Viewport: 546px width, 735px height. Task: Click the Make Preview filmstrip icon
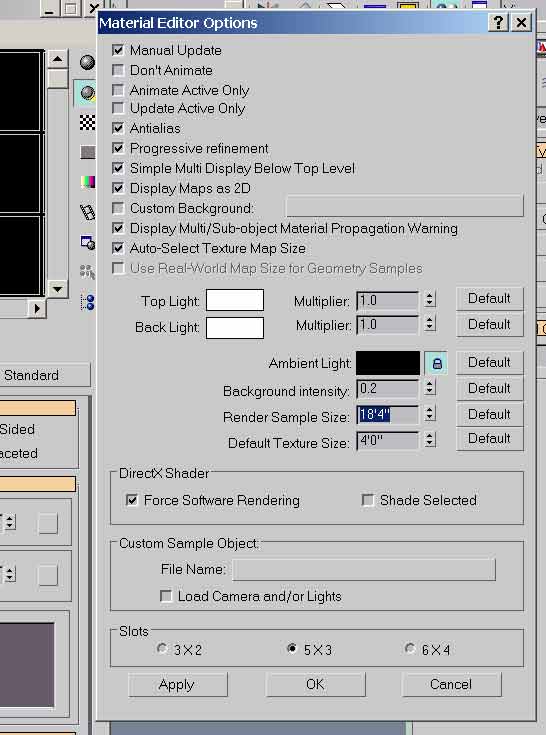pos(87,212)
